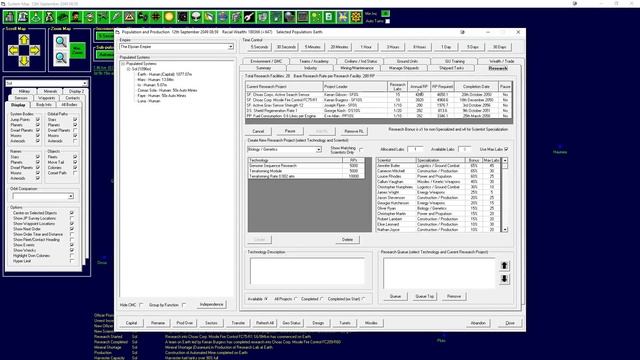Enable Show JP Survey Locations
Viewport: 640px width, 360px height.
pos(72,218)
